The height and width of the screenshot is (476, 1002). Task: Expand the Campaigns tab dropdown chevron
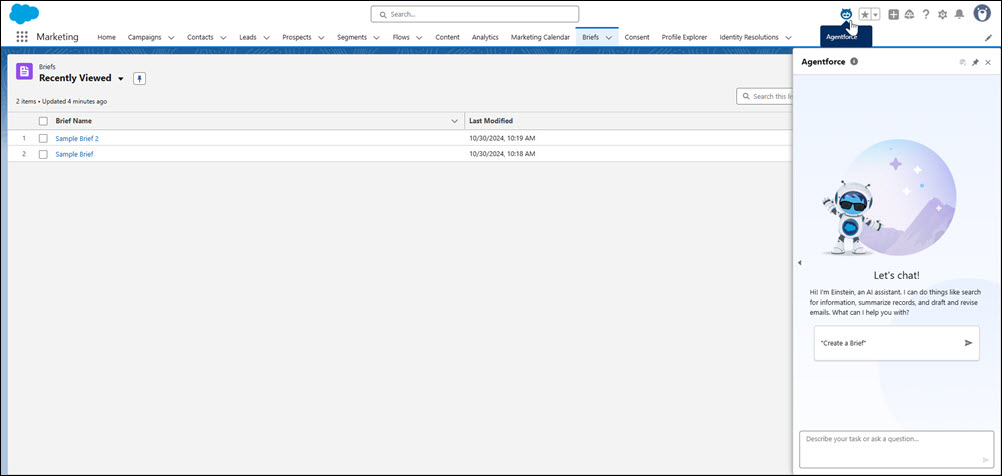coord(171,38)
